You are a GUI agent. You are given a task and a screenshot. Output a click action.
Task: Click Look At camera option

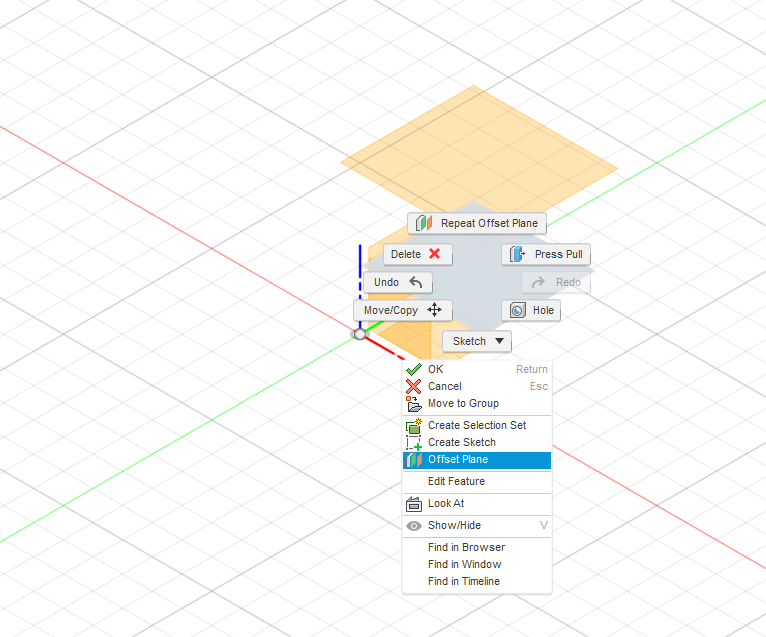[446, 504]
